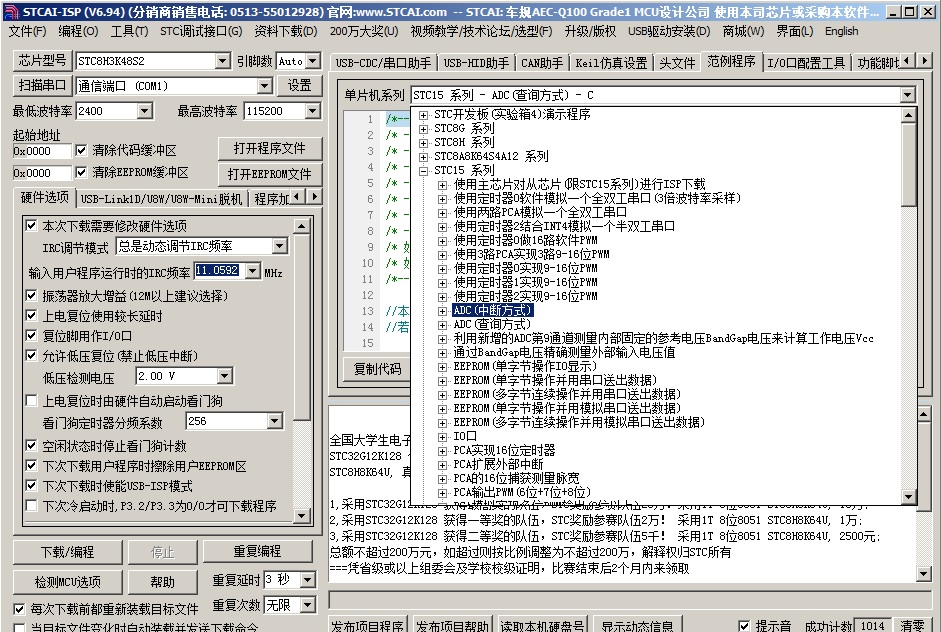The width and height of the screenshot is (941, 632).
Task: Open IRC frequency 11.0592 dropdown
Action: [x=253, y=271]
